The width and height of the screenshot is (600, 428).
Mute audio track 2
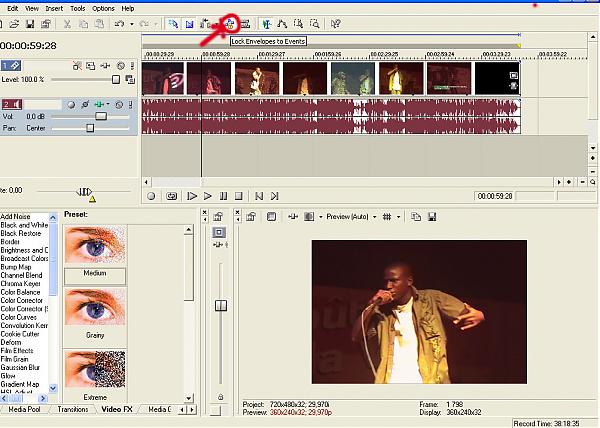coord(119,104)
